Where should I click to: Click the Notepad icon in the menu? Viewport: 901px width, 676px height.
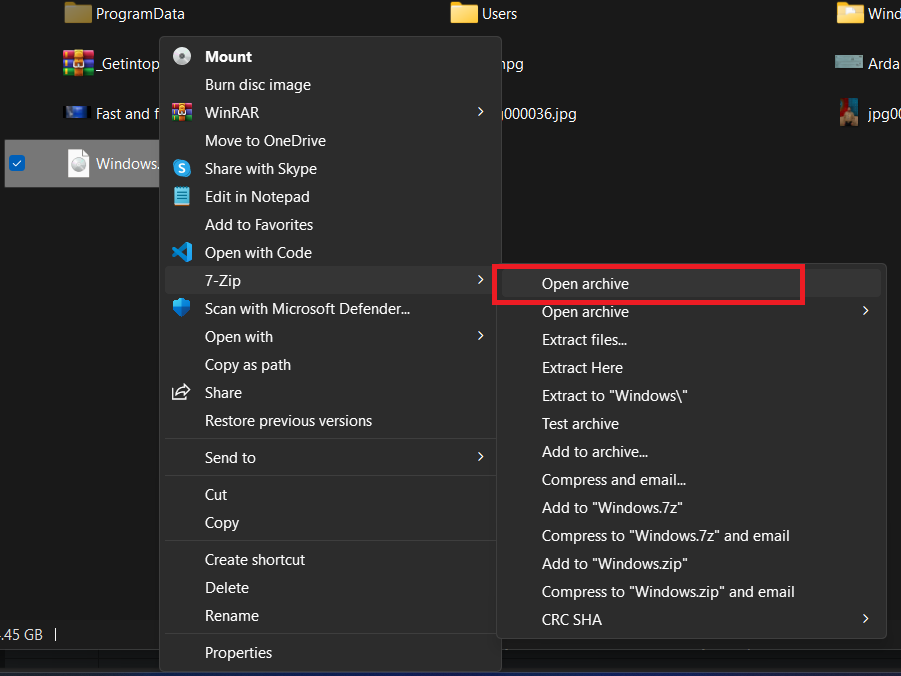click(181, 197)
